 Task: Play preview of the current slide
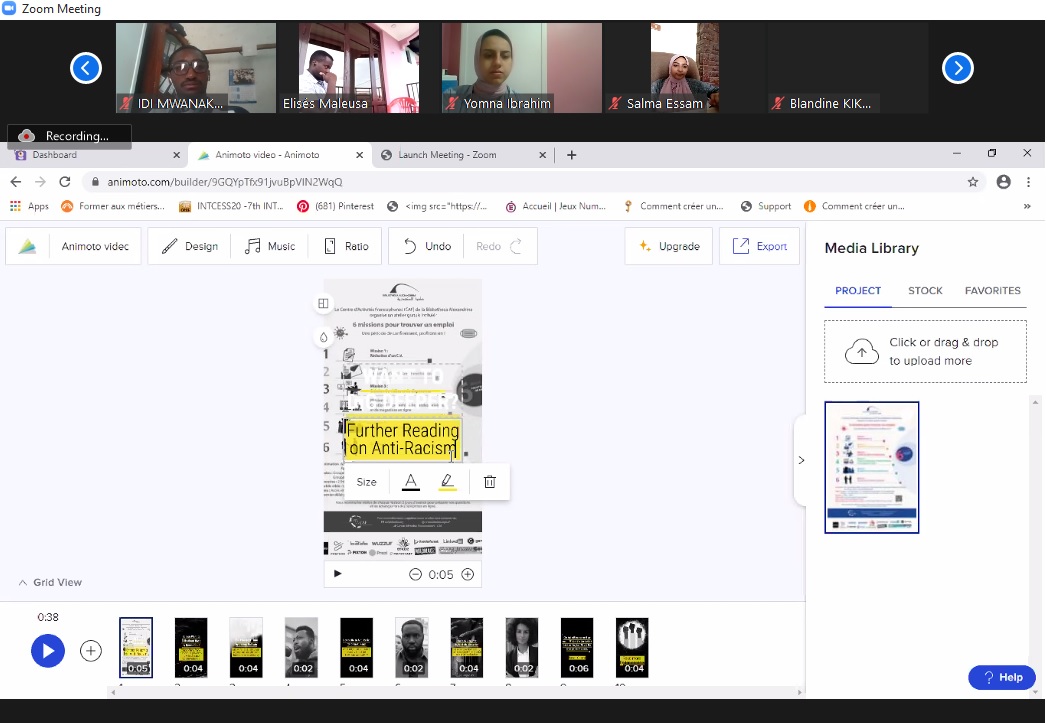tap(338, 574)
